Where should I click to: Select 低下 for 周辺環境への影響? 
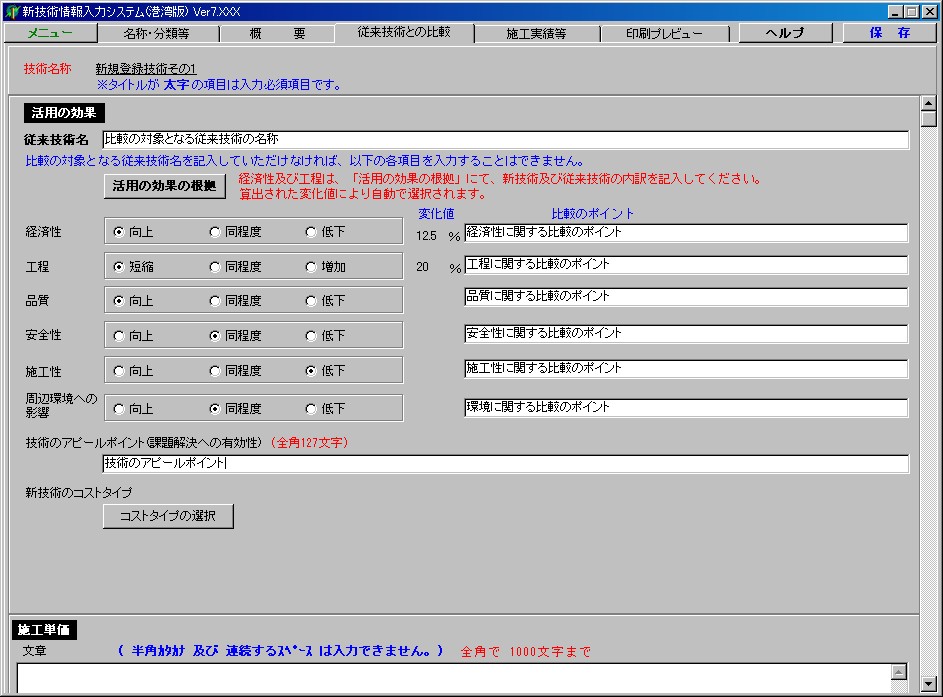pyautogui.click(x=311, y=409)
